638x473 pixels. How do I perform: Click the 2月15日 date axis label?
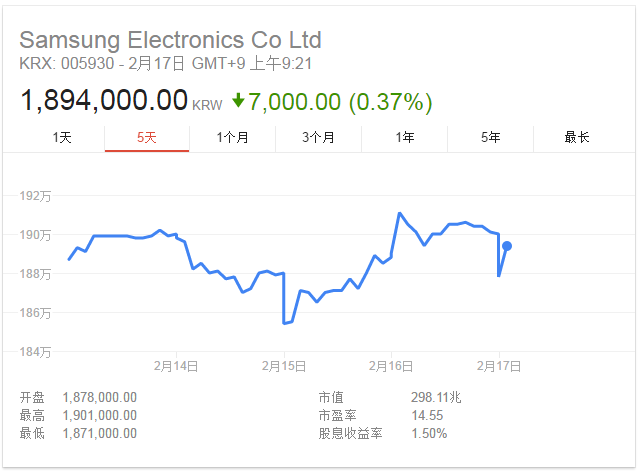pyautogui.click(x=284, y=366)
